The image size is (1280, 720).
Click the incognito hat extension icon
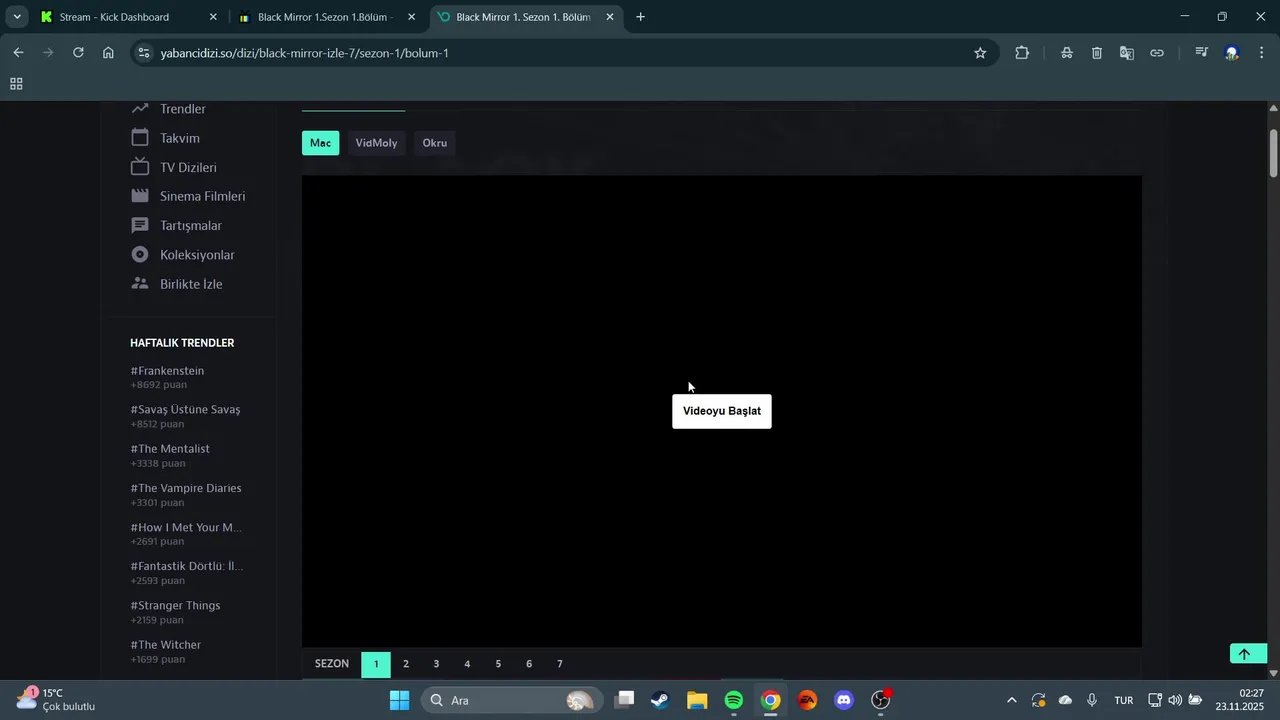click(1067, 53)
